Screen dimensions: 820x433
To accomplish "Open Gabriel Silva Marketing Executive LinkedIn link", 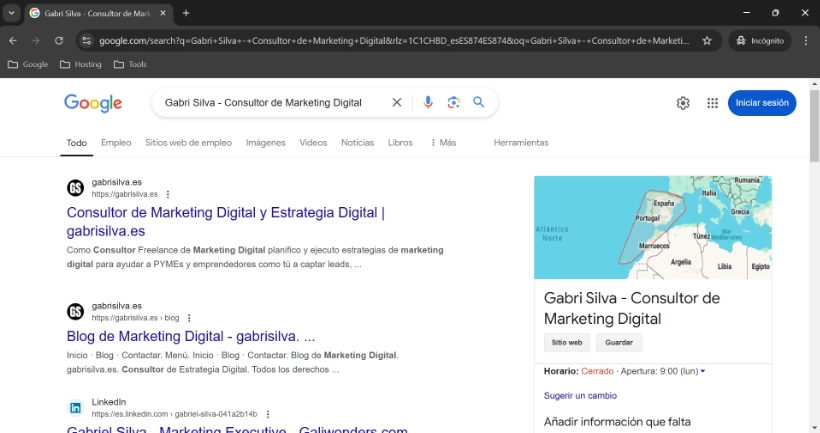I will [x=237, y=429].
